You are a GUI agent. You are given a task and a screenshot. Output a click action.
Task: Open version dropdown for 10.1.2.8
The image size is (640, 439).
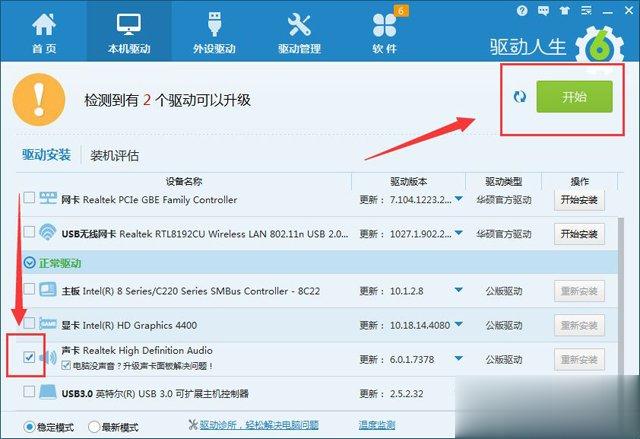(x=459, y=290)
